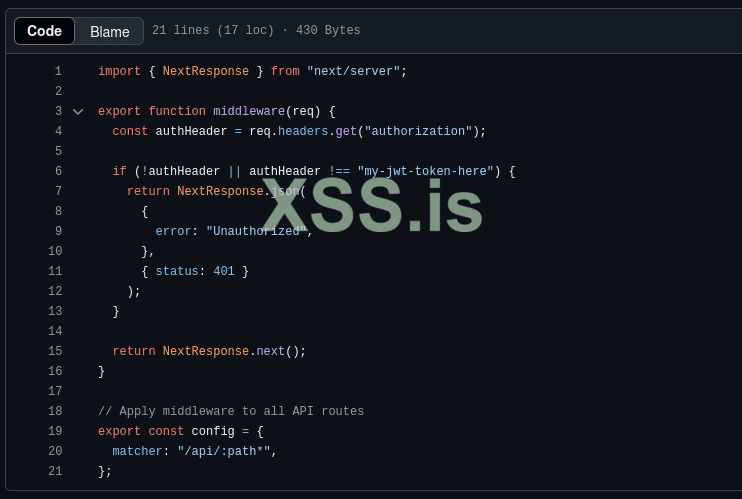
Task: Click the "my-jwt-token-here" string
Action: pyautogui.click(x=425, y=171)
